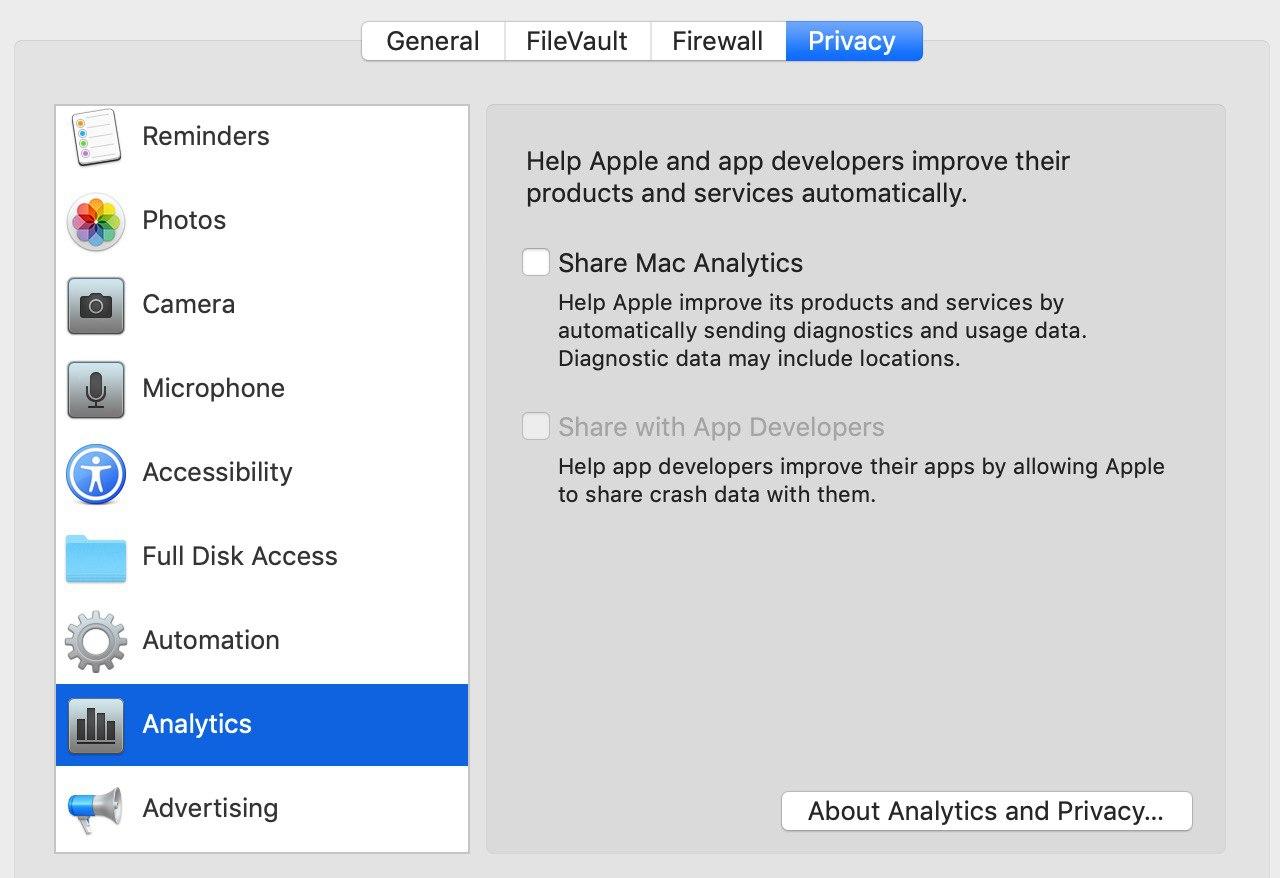Click the Share Mac Analytics label text

[680, 263]
